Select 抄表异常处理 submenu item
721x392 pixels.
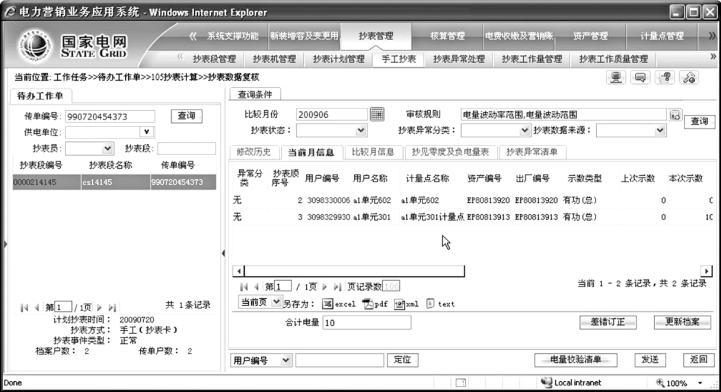[x=459, y=59]
